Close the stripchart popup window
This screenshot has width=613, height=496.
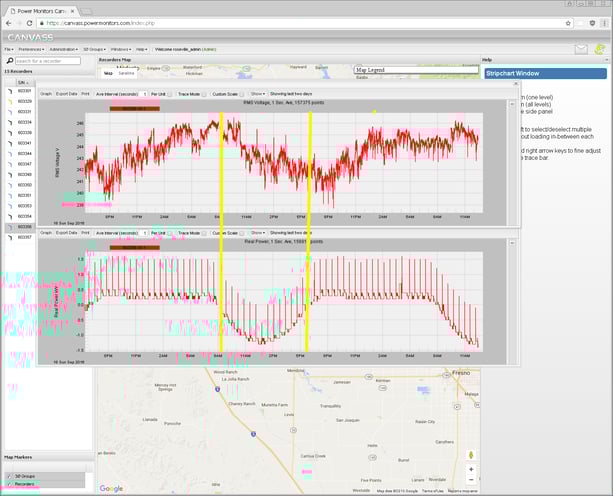pos(516,84)
